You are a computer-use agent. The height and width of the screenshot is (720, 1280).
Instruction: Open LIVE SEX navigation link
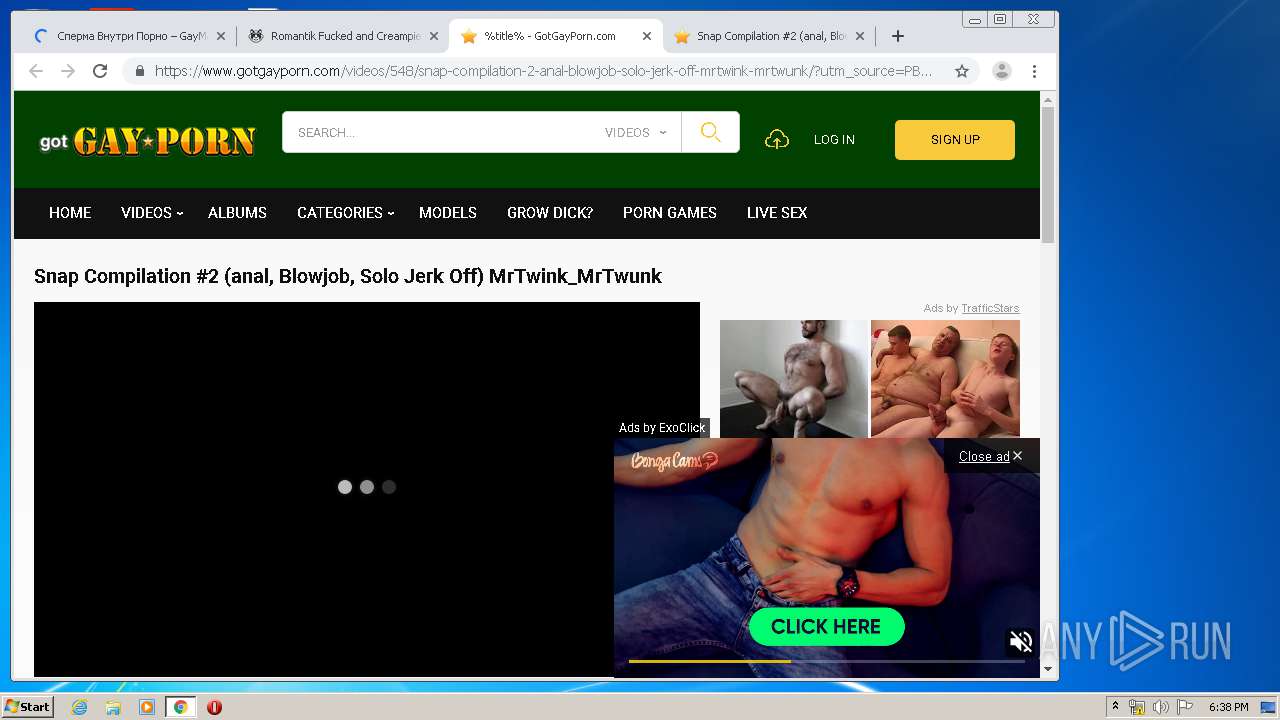click(777, 213)
